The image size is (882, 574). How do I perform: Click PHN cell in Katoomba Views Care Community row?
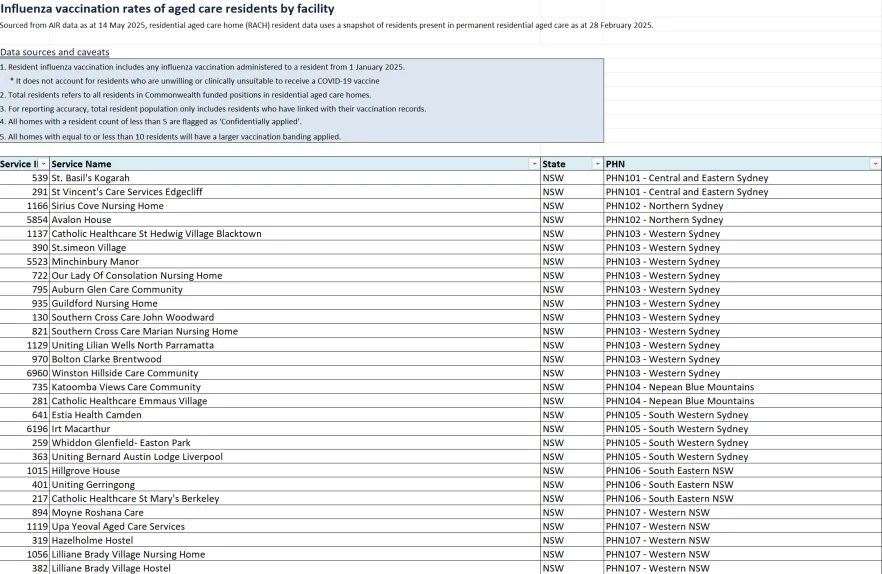point(742,387)
